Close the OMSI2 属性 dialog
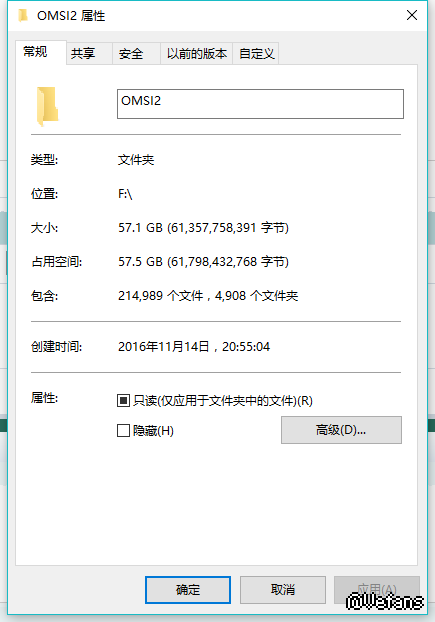Image resolution: width=435 pixels, height=622 pixels. click(x=412, y=15)
